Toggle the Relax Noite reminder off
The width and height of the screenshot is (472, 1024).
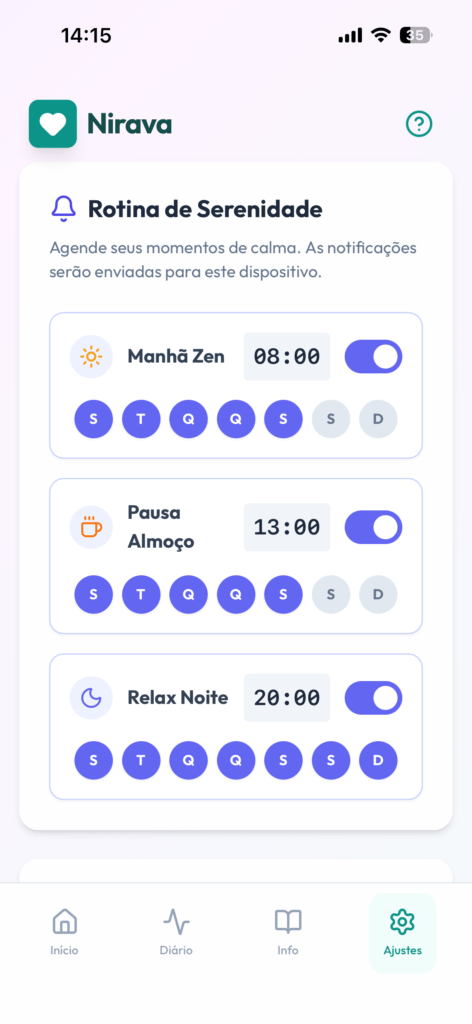click(373, 698)
